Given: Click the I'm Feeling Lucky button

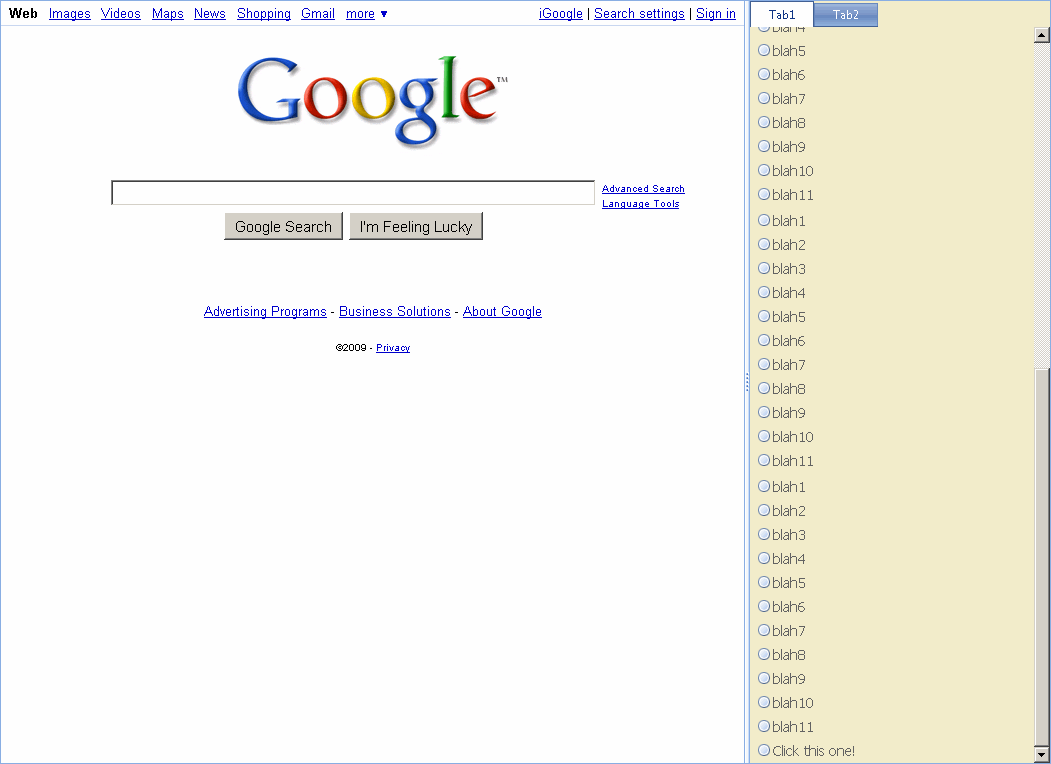Looking at the screenshot, I should (416, 227).
